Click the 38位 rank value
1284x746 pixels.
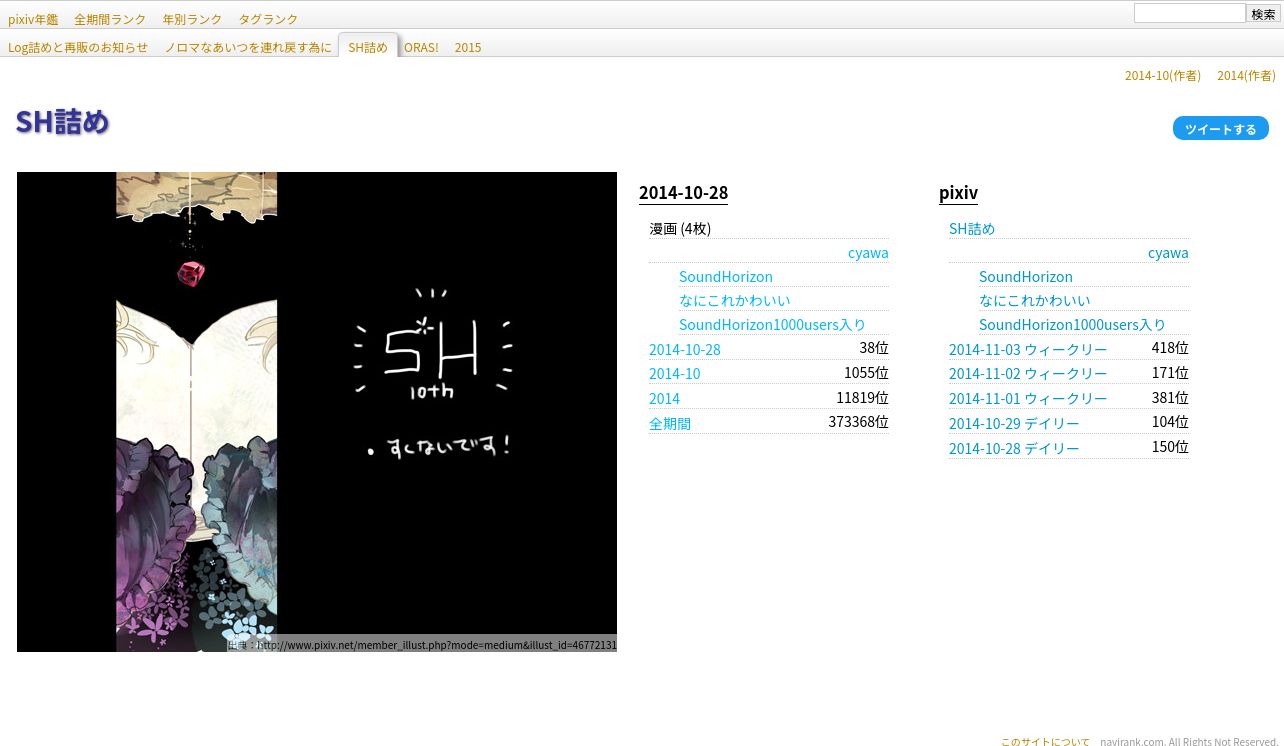tap(874, 348)
